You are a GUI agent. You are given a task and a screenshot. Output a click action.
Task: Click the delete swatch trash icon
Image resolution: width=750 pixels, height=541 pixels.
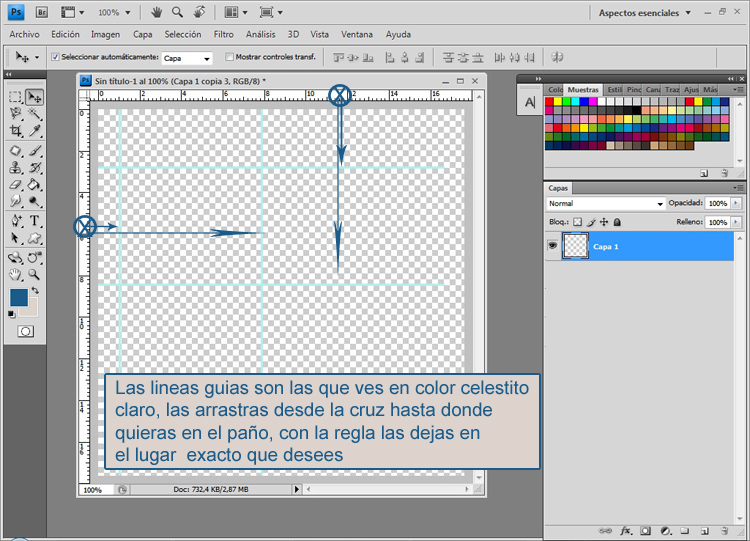(722, 173)
